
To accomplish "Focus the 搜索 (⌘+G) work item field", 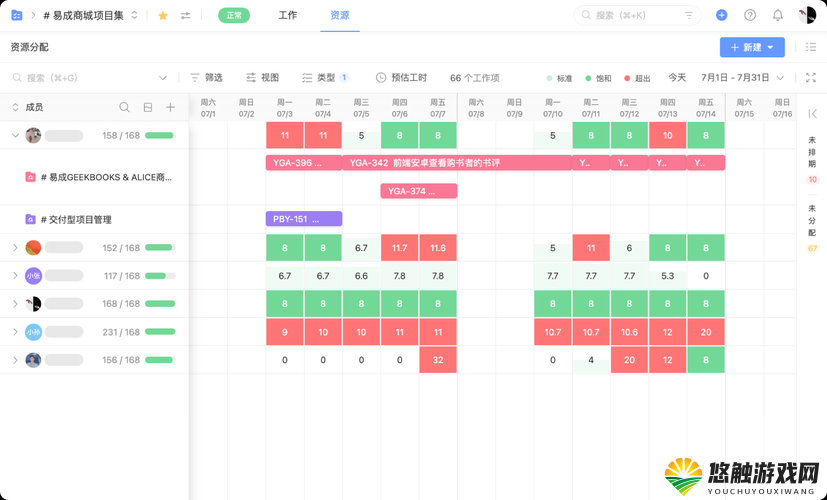I will 90,78.
